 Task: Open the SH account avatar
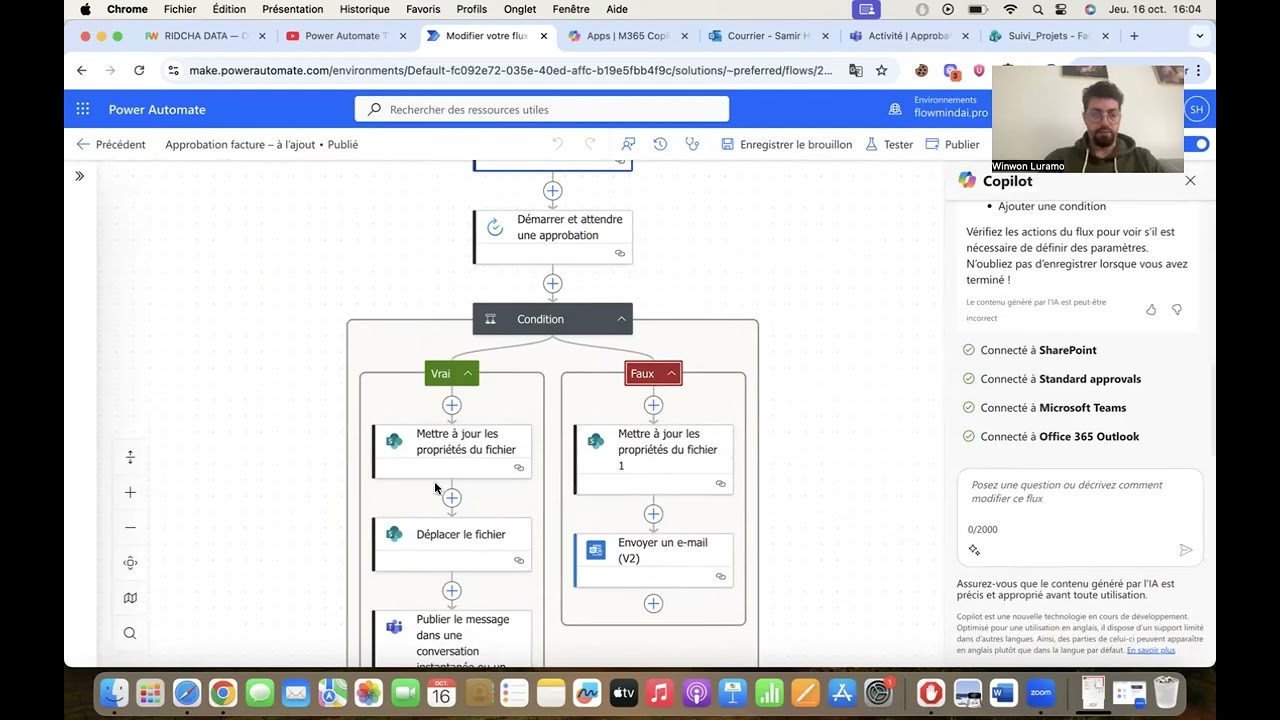(x=1197, y=109)
